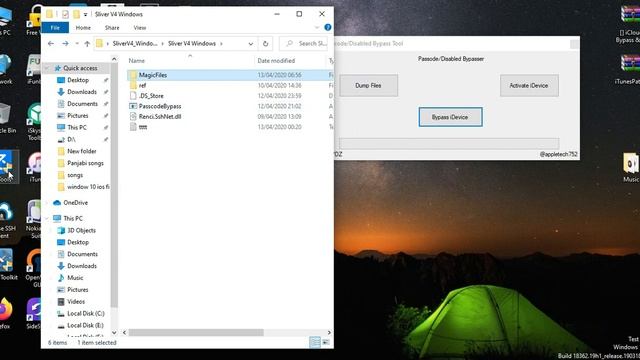Open Music under This PC
Viewport: 640px width, 360px height.
tap(75, 278)
